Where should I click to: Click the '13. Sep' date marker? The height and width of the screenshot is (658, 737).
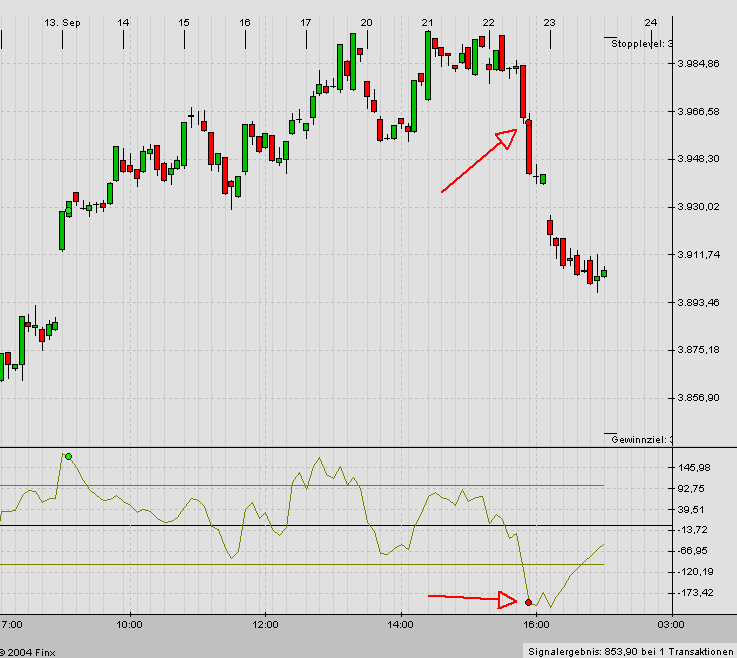click(x=62, y=22)
